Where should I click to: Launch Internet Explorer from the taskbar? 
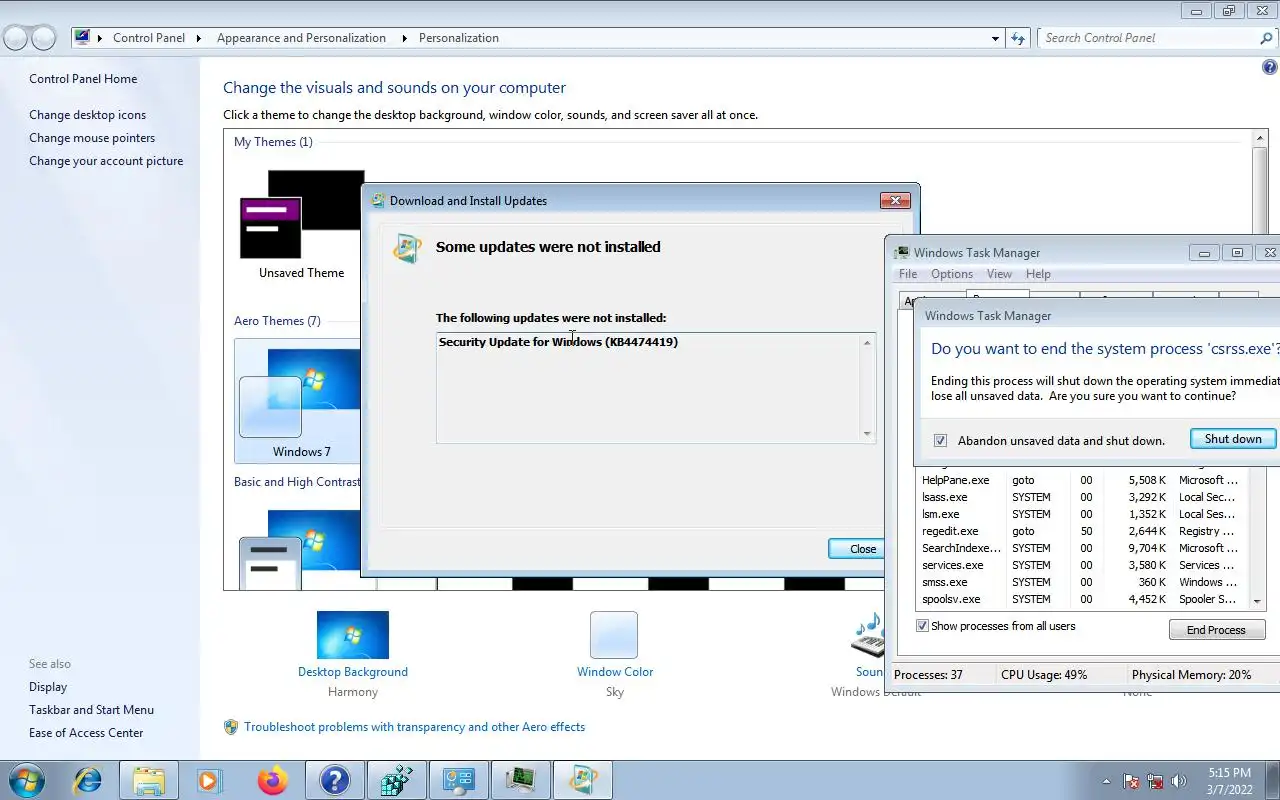pos(87,779)
